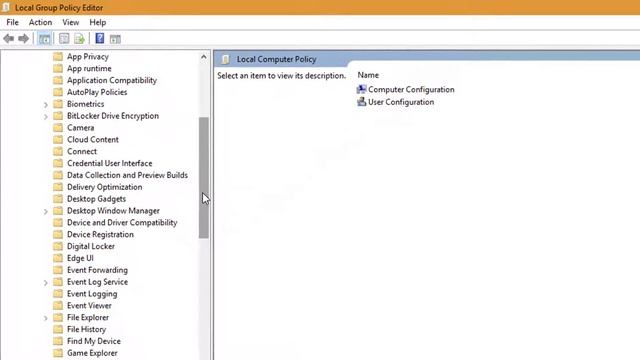Open the Help menu
This screenshot has height=360, width=640.
tap(98, 22)
